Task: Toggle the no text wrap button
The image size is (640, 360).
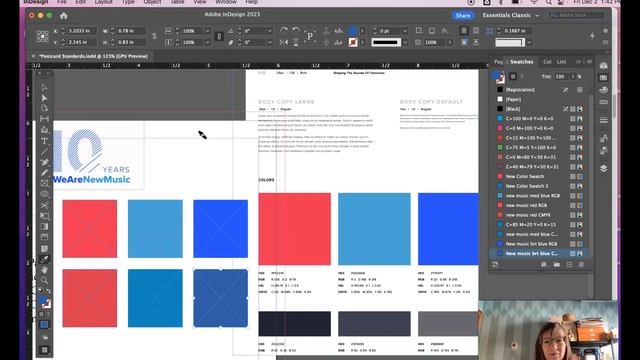Action: pos(464,31)
